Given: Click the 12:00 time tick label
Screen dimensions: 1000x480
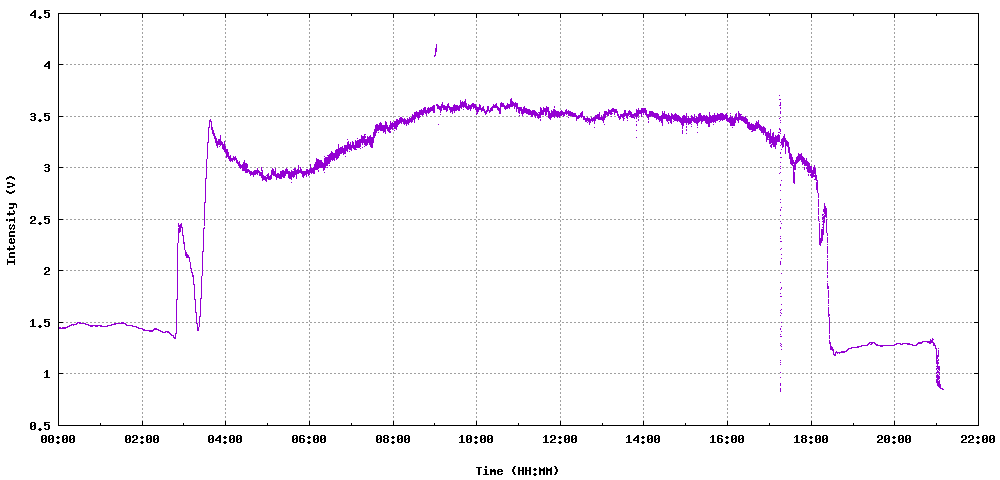Looking at the screenshot, I should coord(560,439).
